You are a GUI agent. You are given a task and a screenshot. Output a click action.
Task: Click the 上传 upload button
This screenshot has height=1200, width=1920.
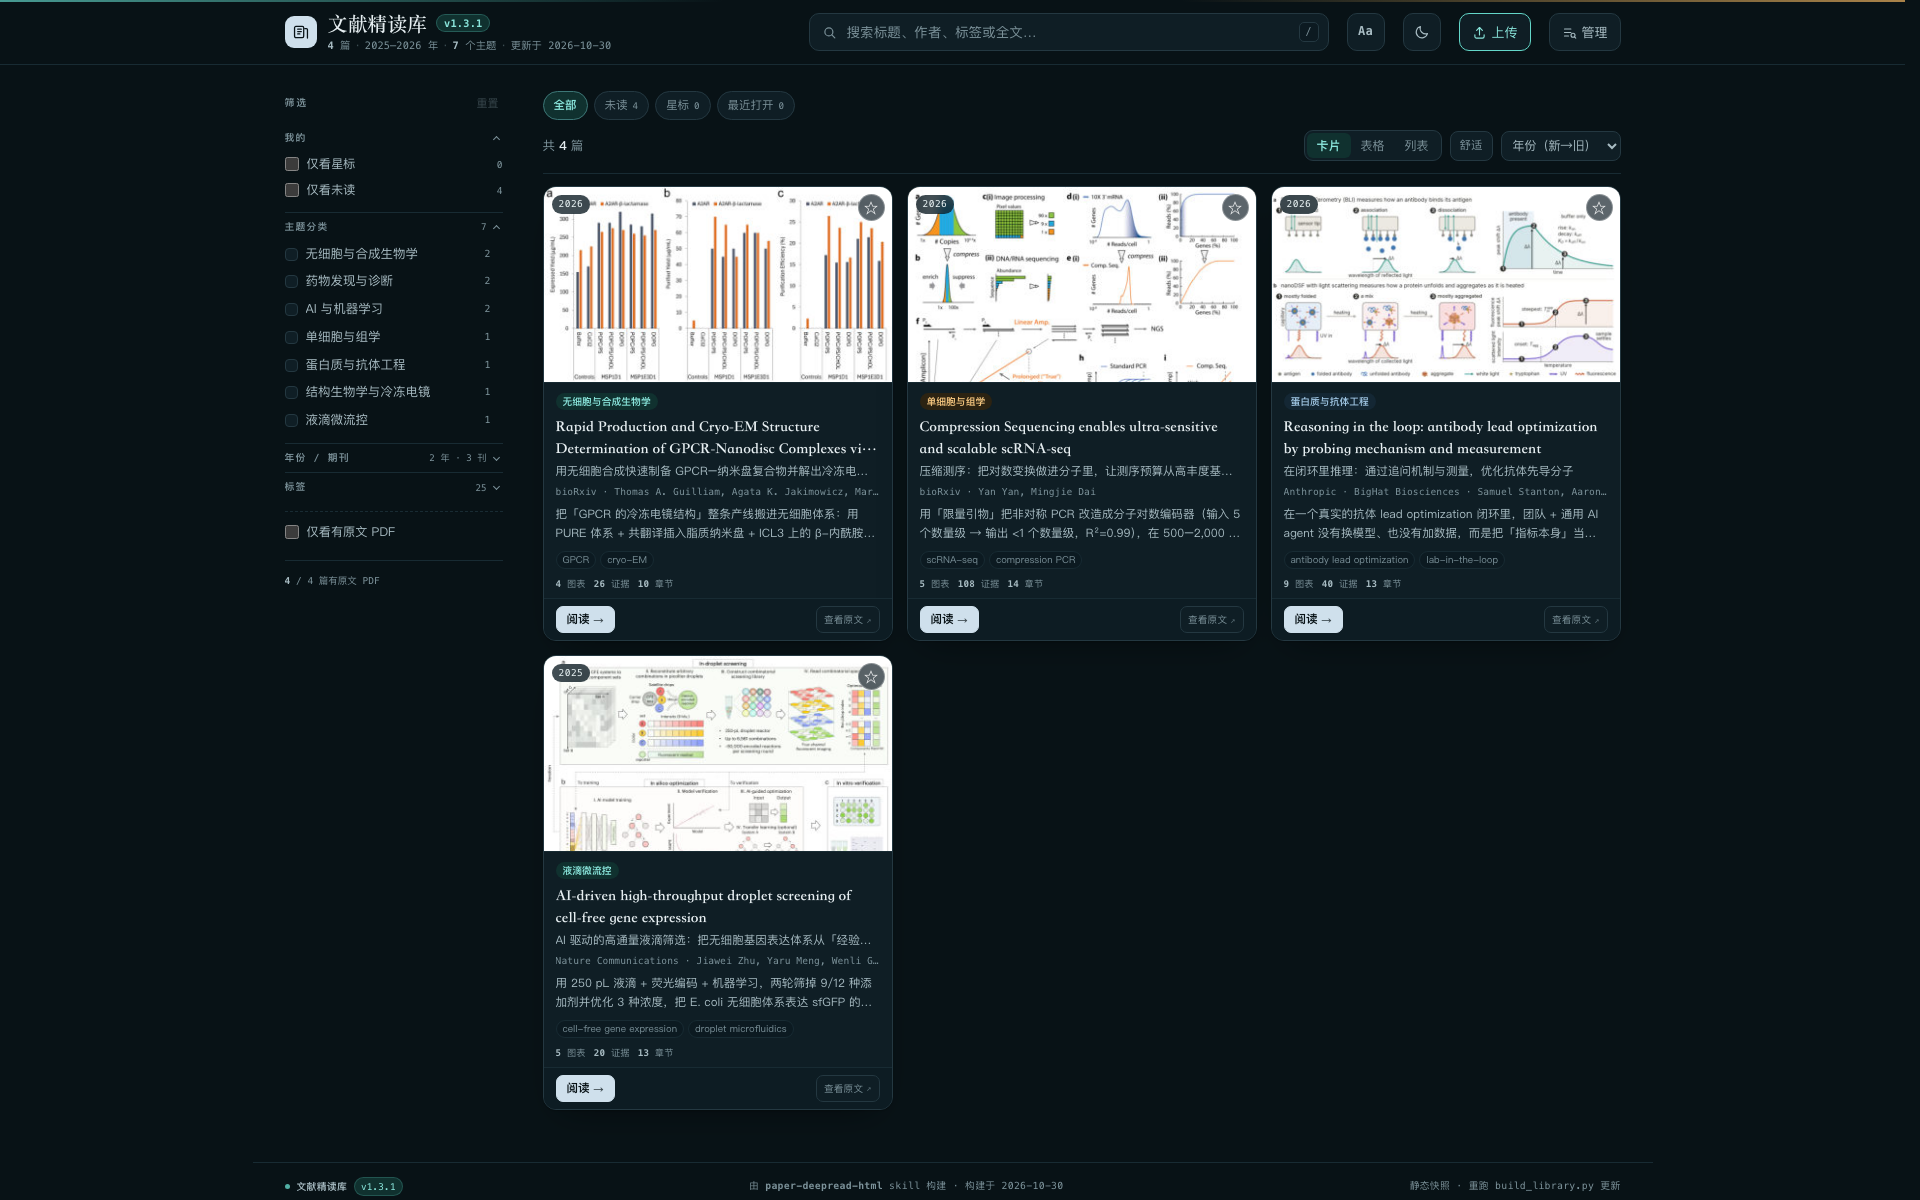pos(1494,32)
